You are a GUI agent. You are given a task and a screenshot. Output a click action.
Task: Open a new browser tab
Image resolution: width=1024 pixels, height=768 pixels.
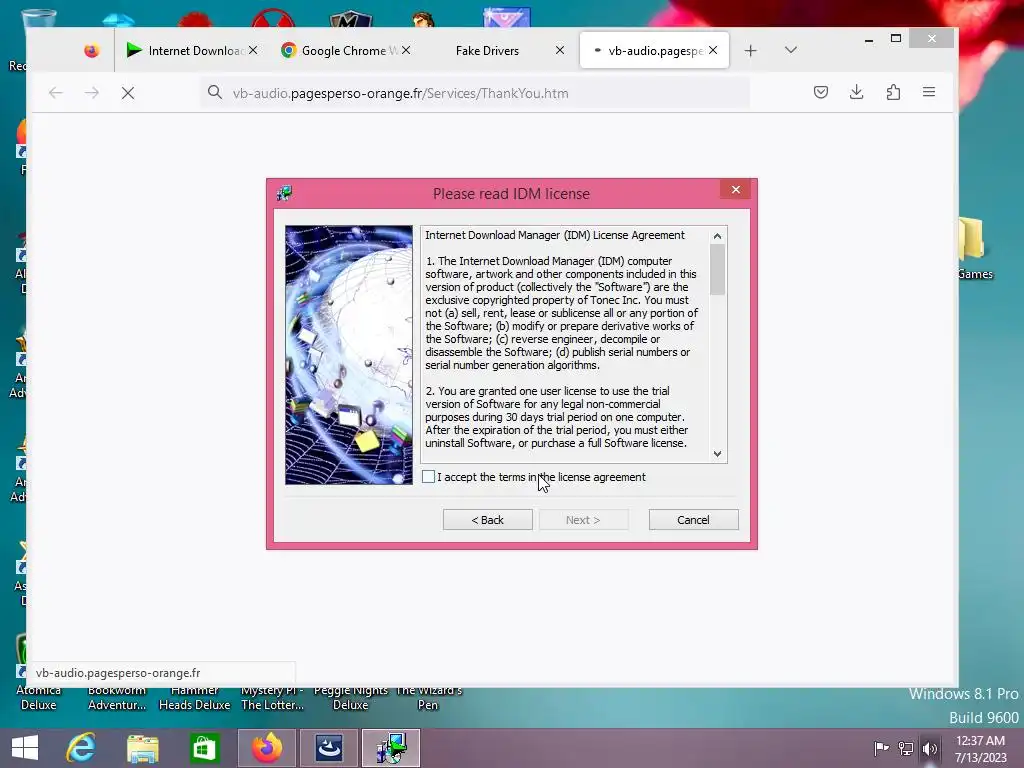[750, 50]
